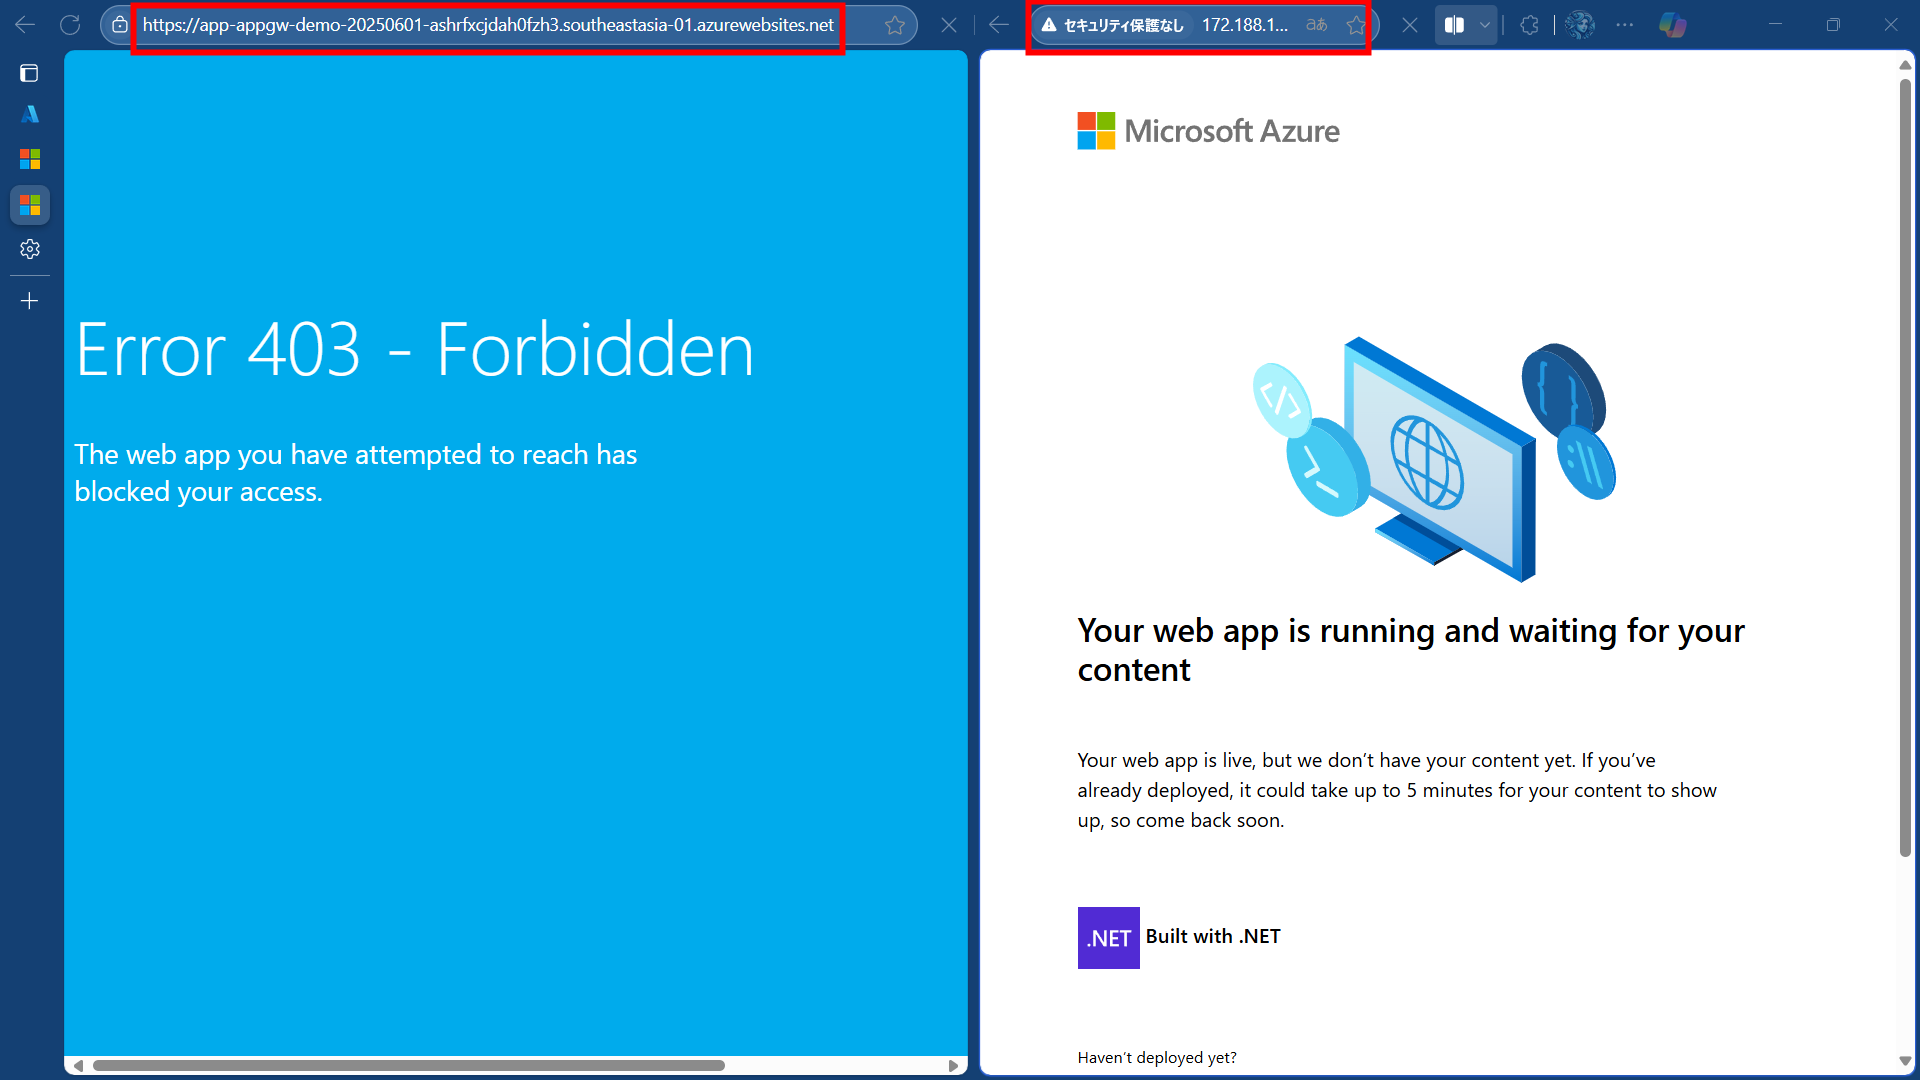View site info via the lock icon
Screen dimensions: 1920x1080
(x=119, y=25)
